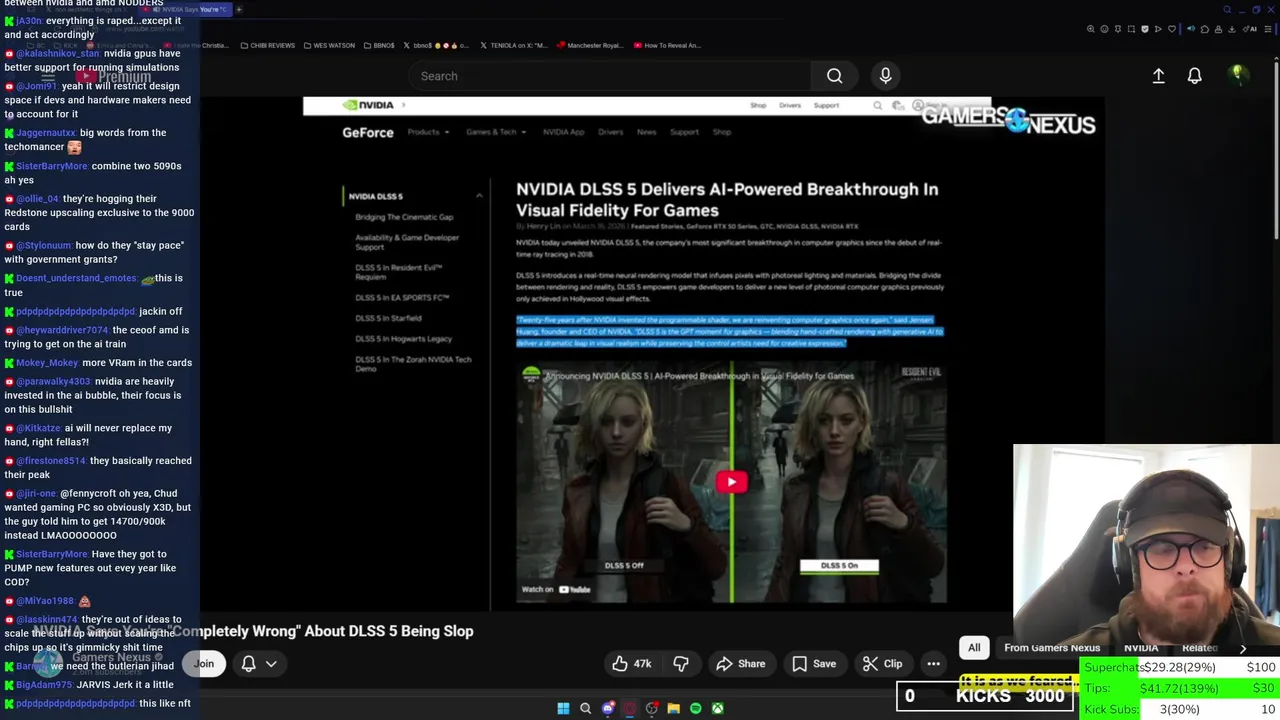Open DLSS 5 In Starfield sidebar link
This screenshot has height=720, width=1280.
[x=388, y=318]
